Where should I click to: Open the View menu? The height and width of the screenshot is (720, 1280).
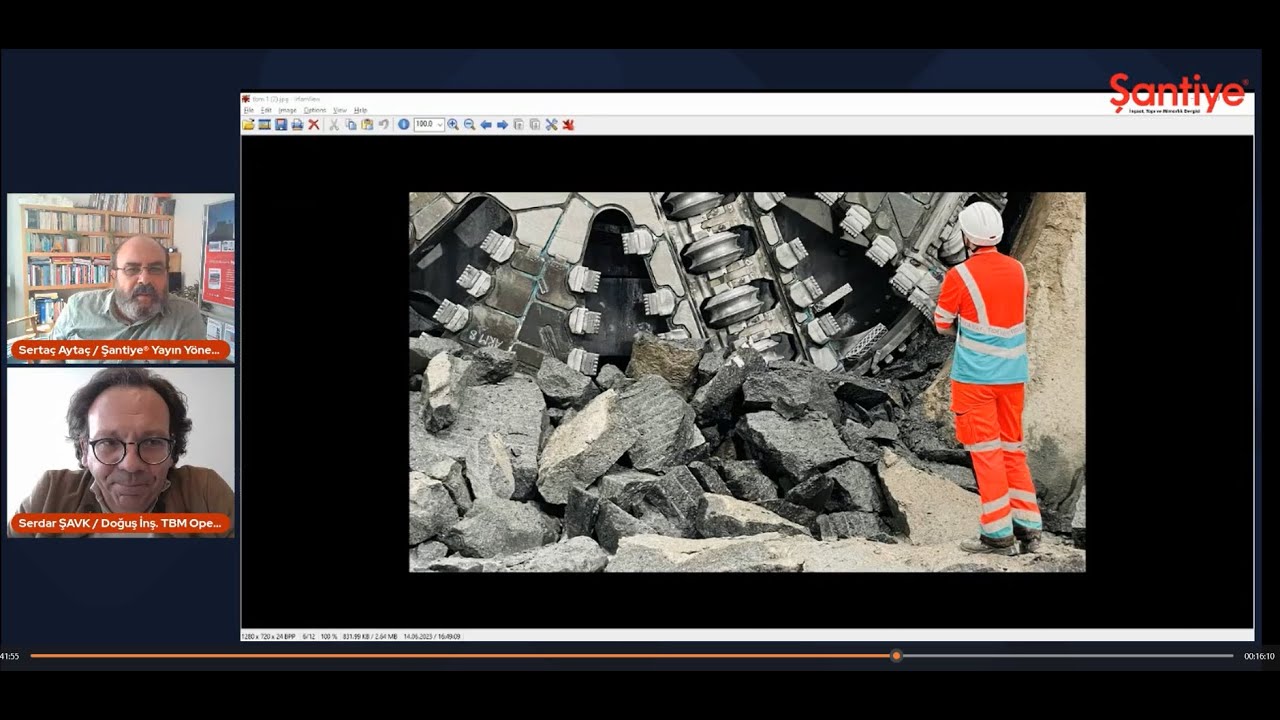click(x=340, y=110)
